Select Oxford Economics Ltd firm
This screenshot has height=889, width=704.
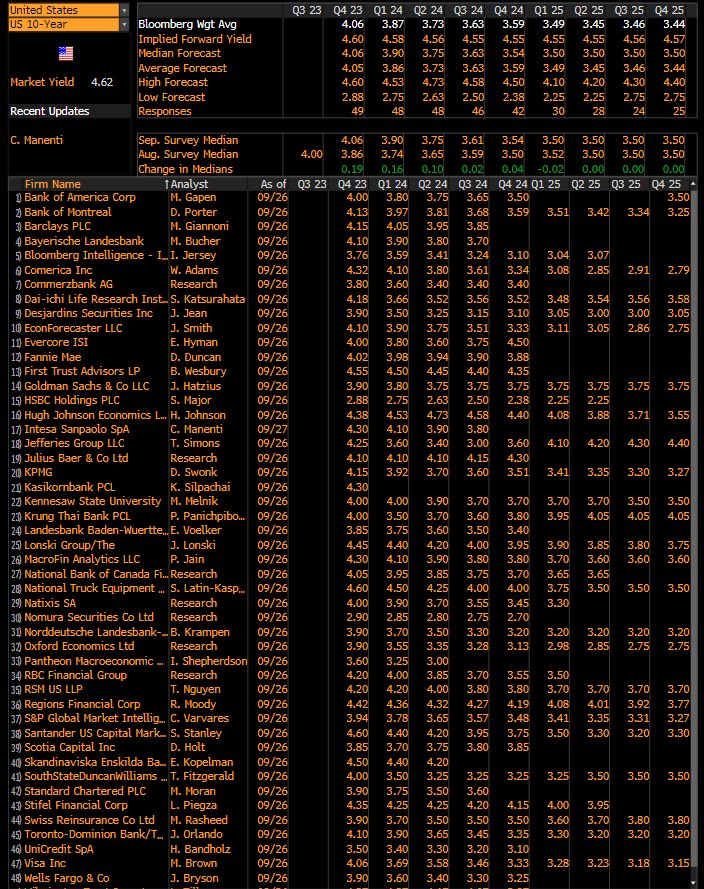[x=79, y=646]
